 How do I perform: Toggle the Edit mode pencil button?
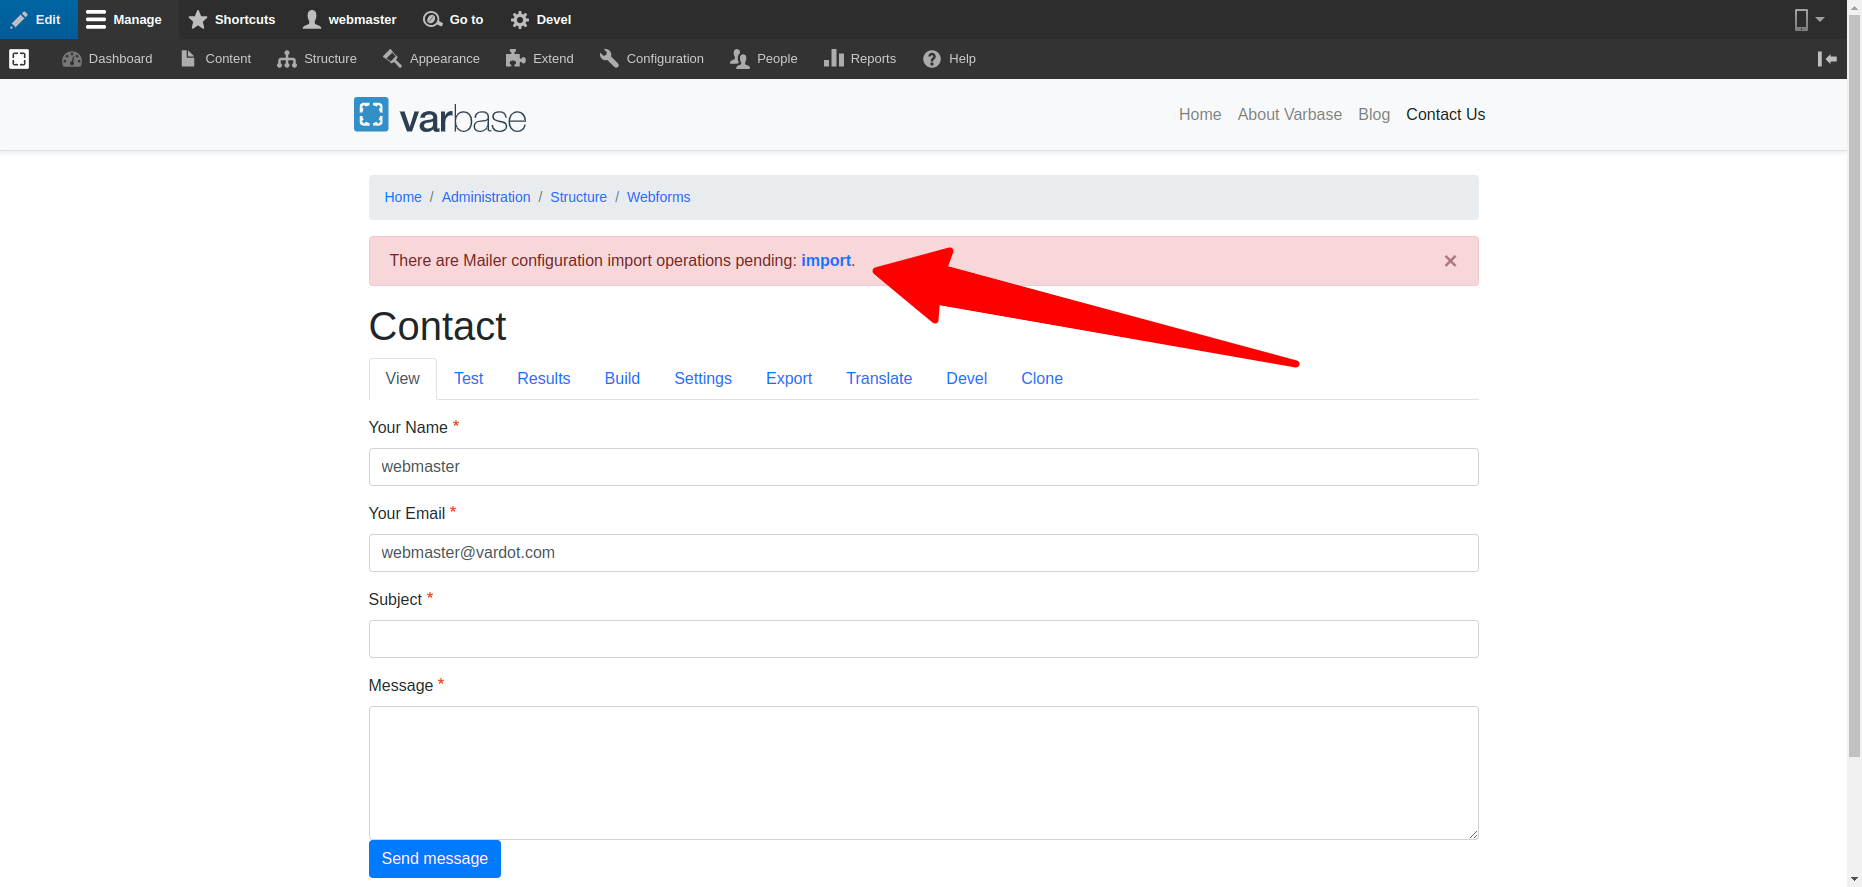tap(37, 19)
